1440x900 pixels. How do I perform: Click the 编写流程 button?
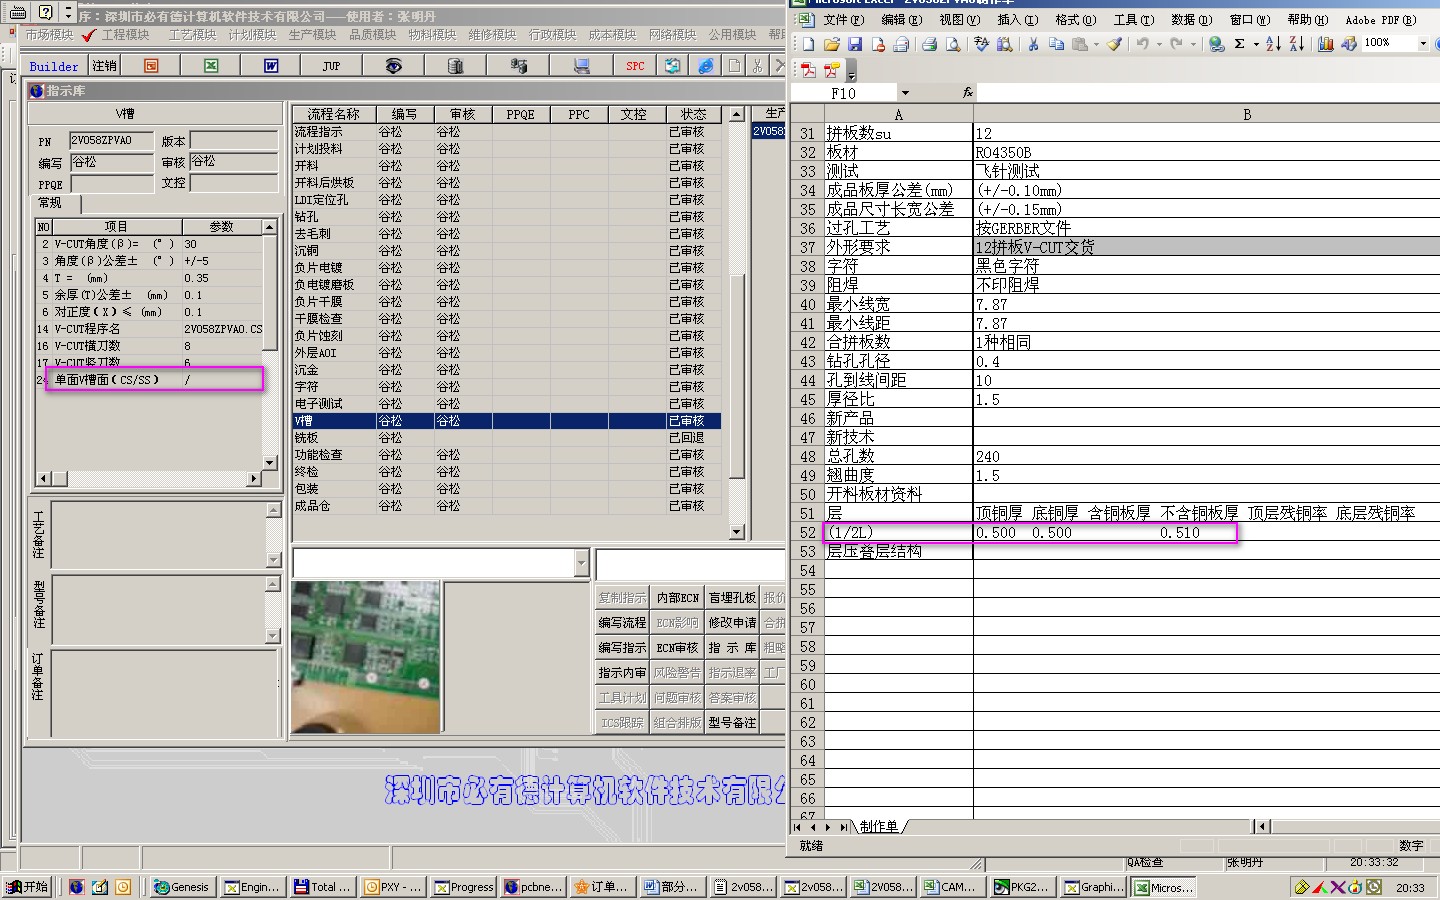point(622,623)
